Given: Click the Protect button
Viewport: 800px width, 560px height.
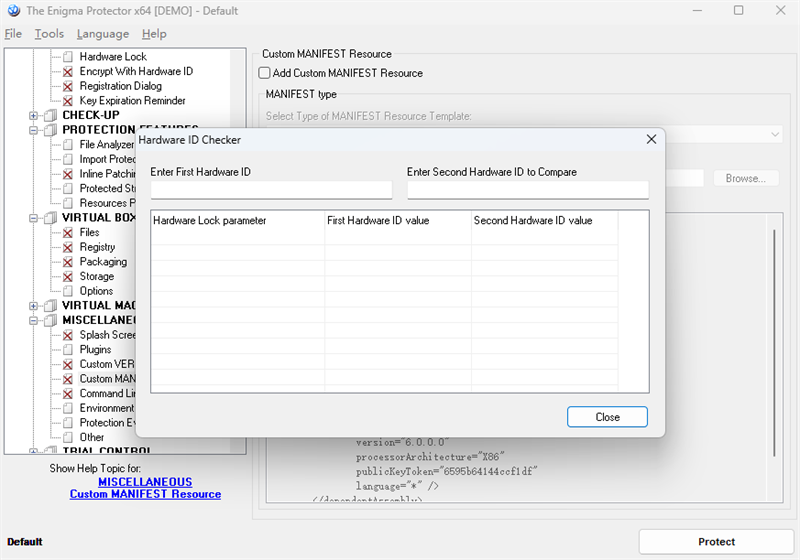Looking at the screenshot, I should pyautogui.click(x=716, y=542).
